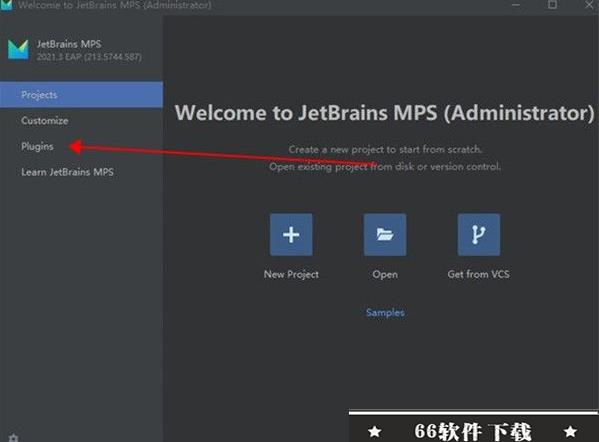This screenshot has height=442, width=599.
Task: Click the New Project label
Action: (291, 274)
